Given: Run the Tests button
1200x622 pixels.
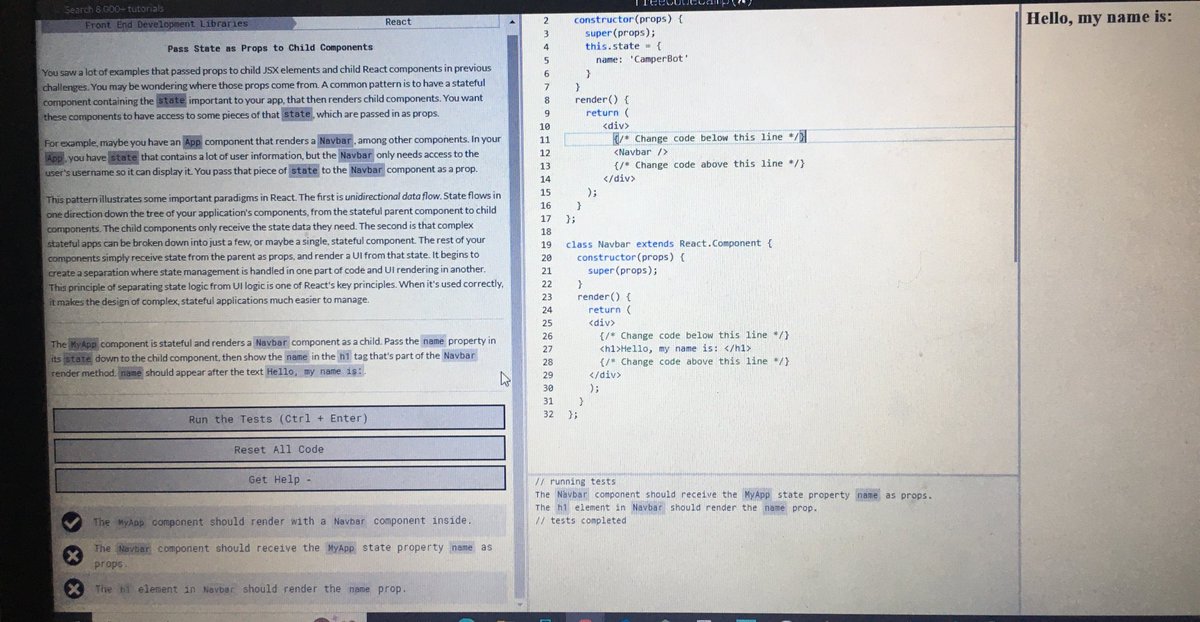Looking at the screenshot, I should (279, 419).
